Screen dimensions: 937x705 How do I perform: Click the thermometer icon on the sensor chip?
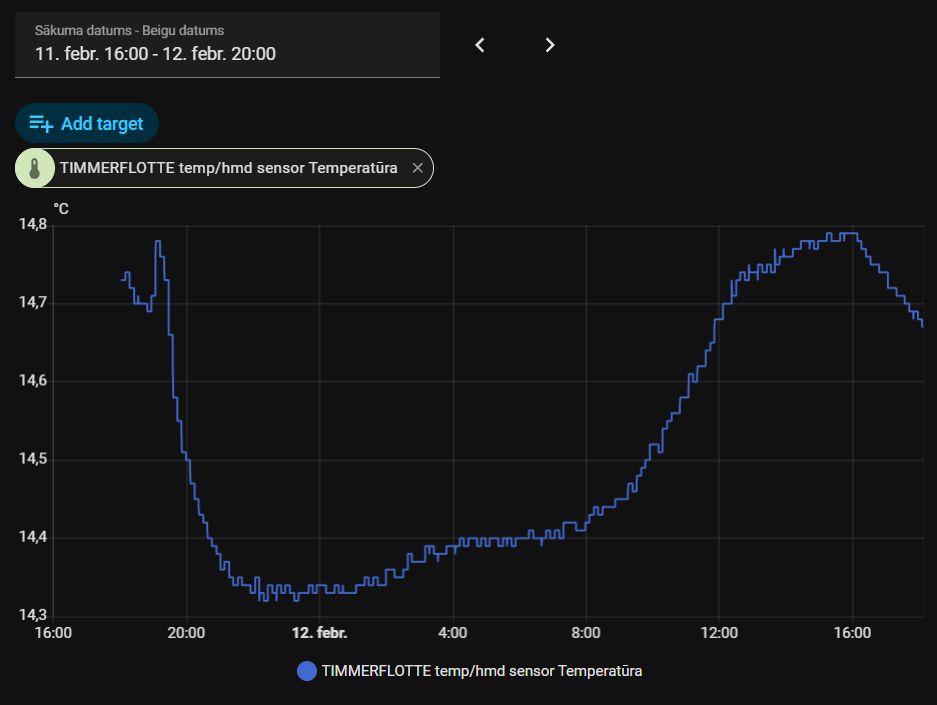[35, 168]
